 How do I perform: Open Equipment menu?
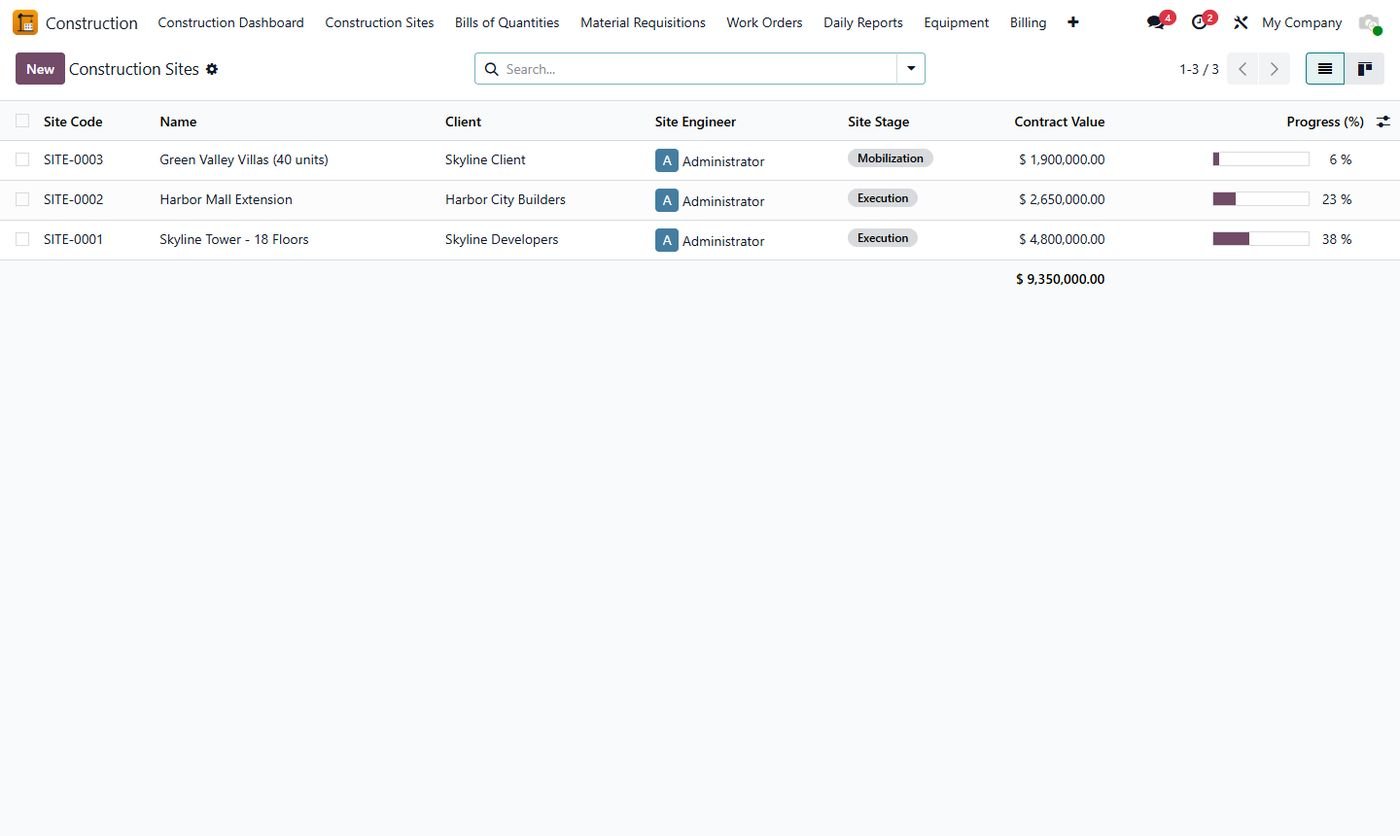pos(956,22)
